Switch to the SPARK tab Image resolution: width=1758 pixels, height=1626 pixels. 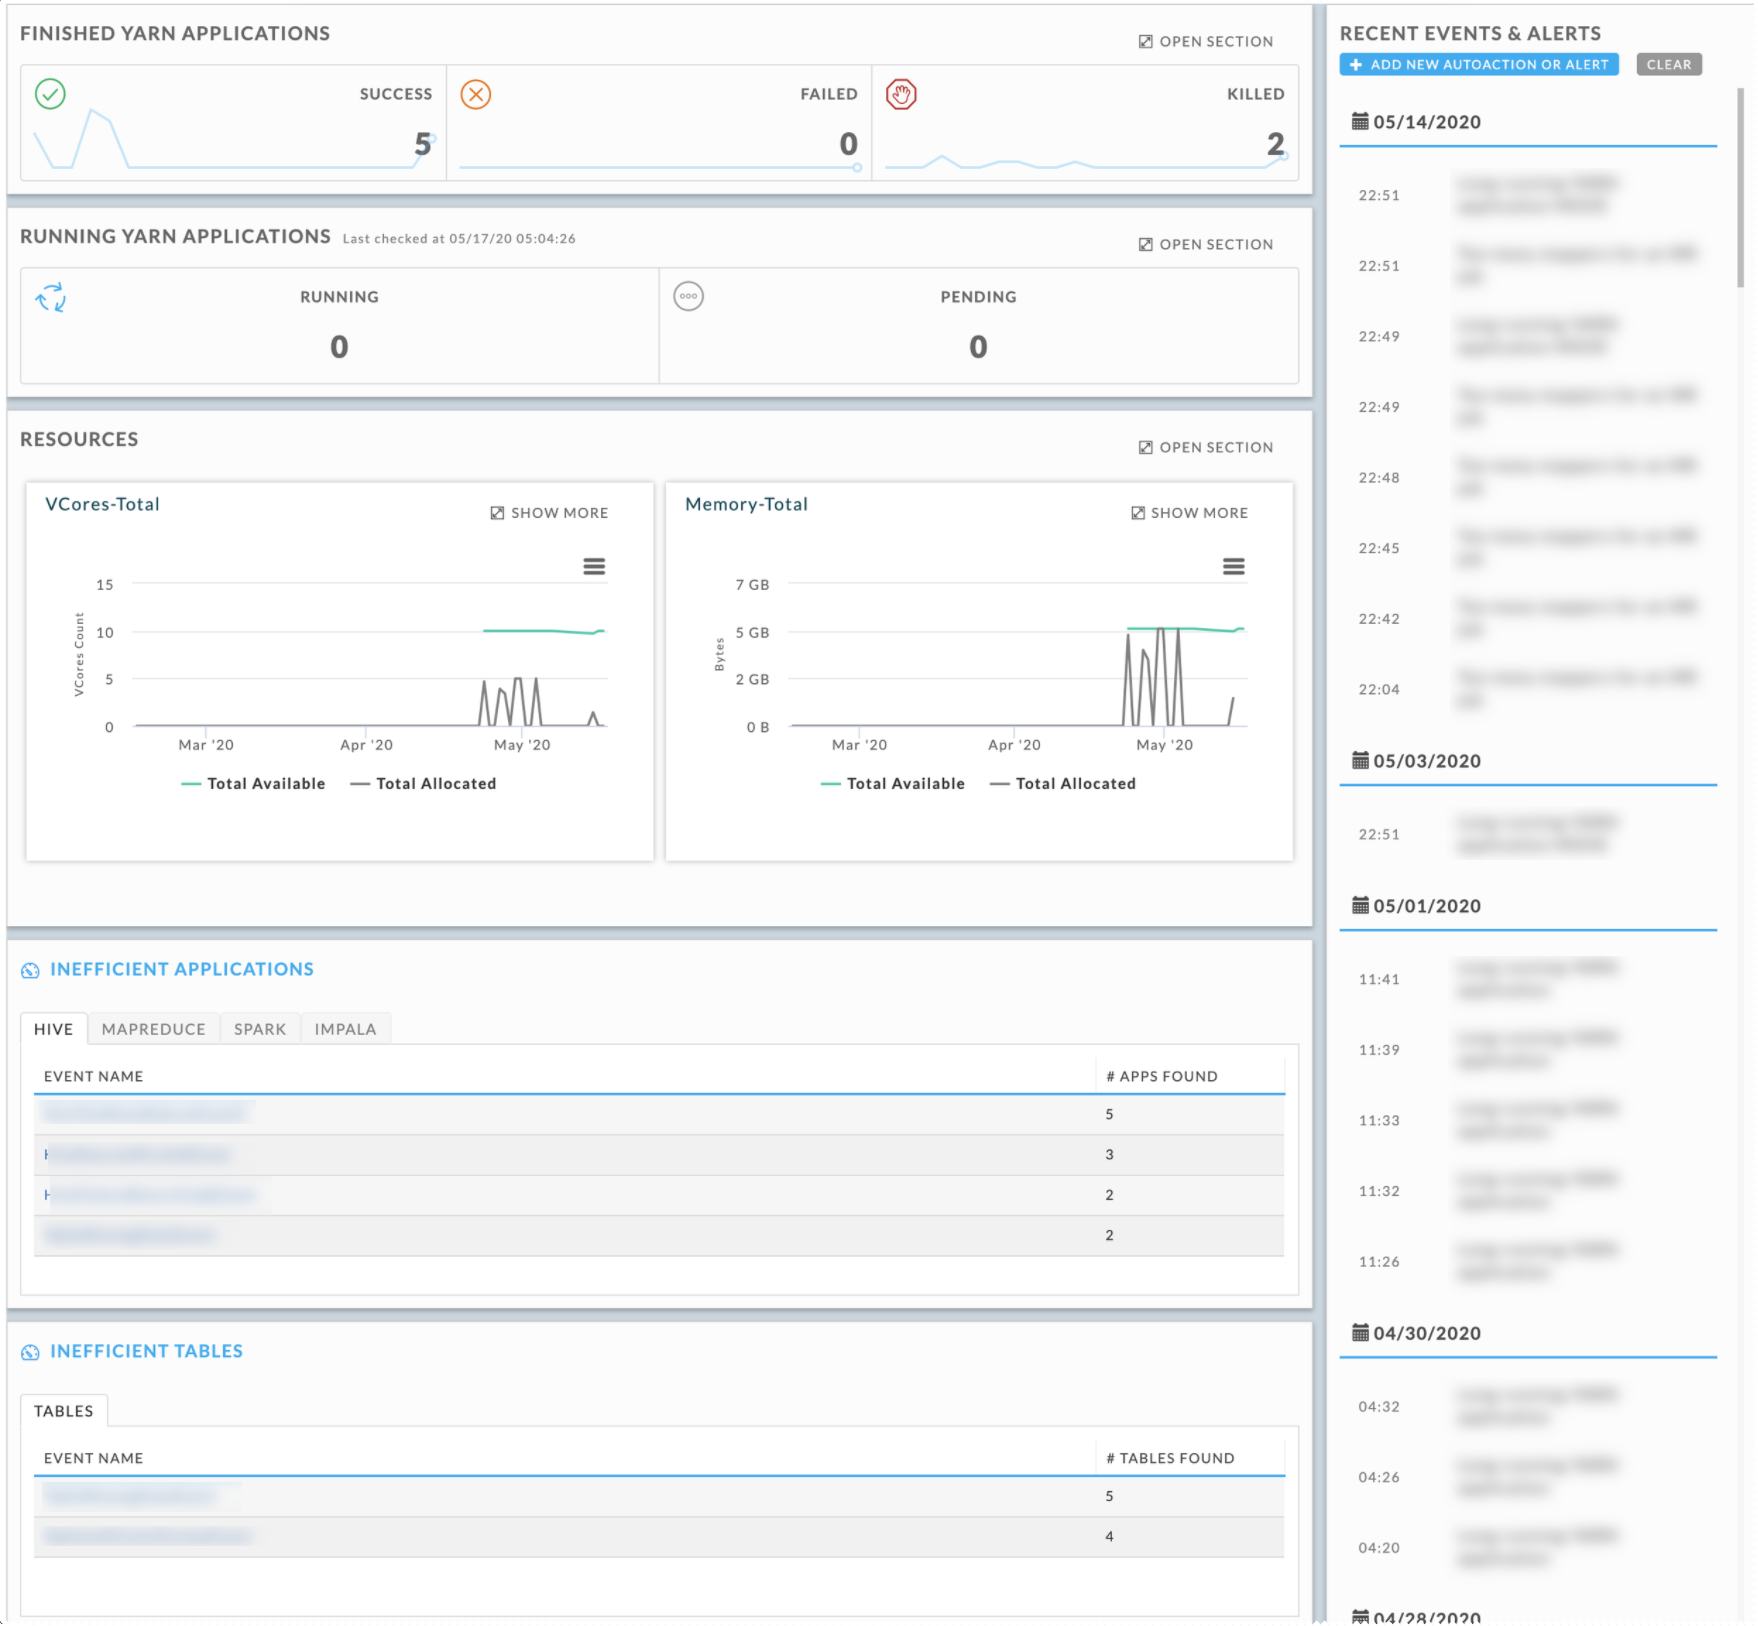[x=260, y=1029]
